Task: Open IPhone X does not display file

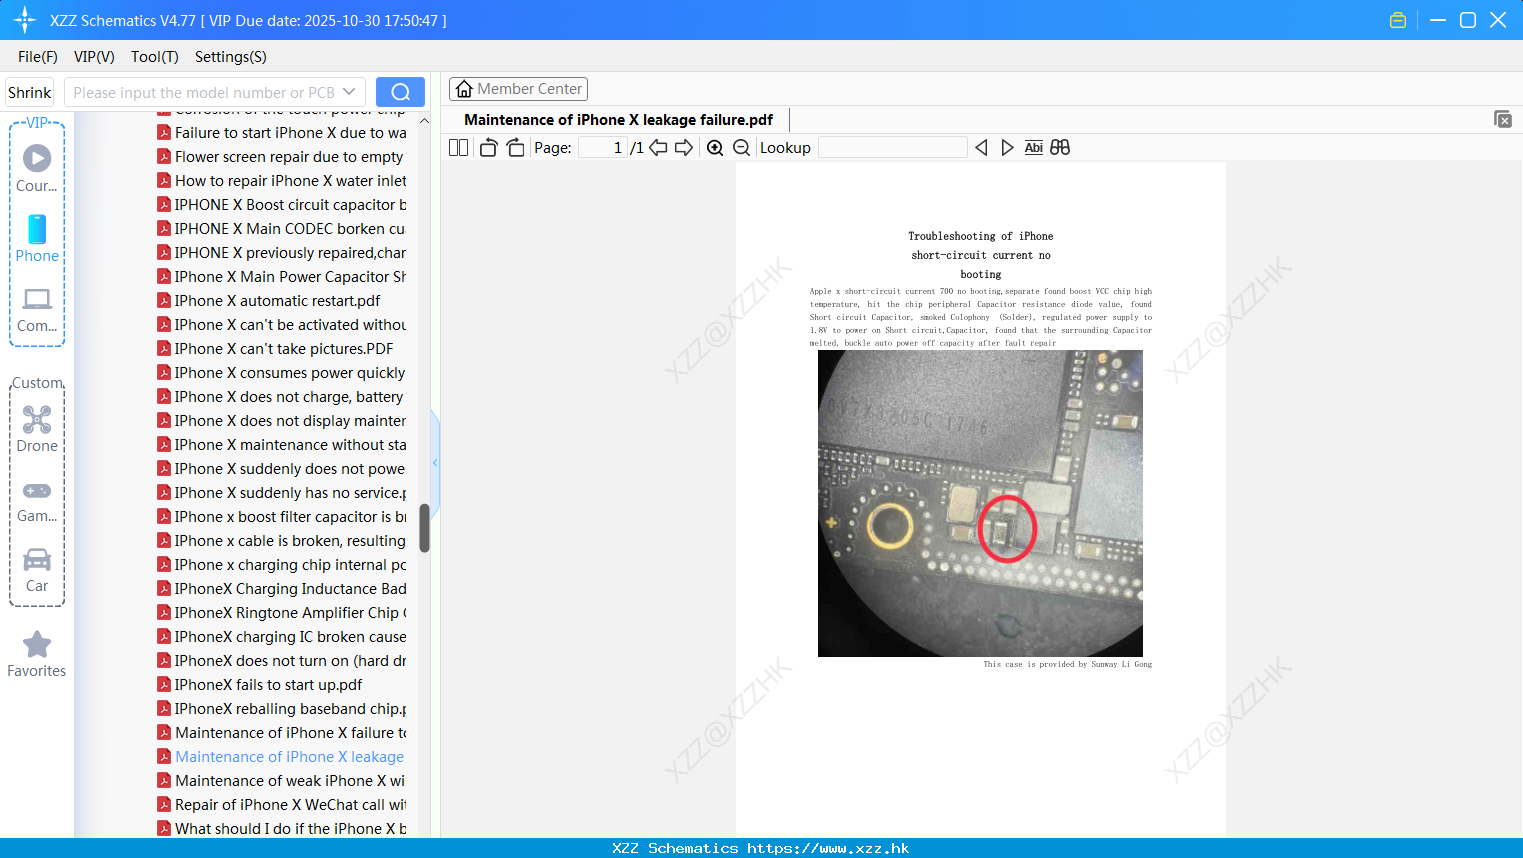Action: click(282, 421)
